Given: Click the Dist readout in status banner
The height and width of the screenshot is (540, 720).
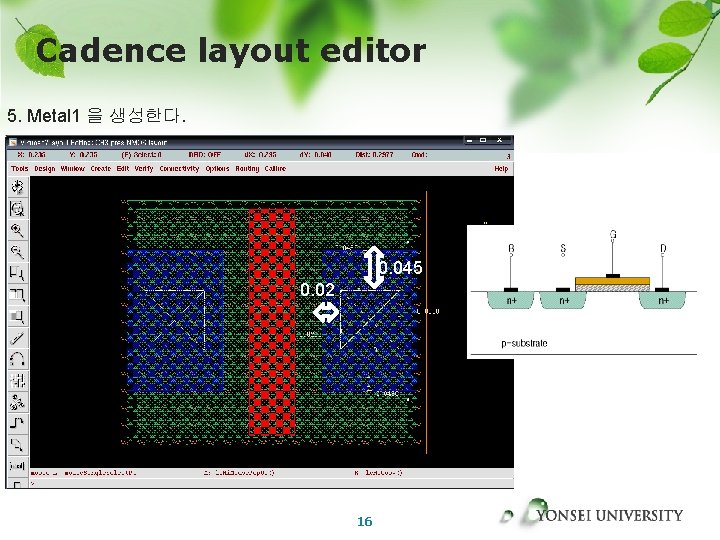Looking at the screenshot, I should point(374,155).
